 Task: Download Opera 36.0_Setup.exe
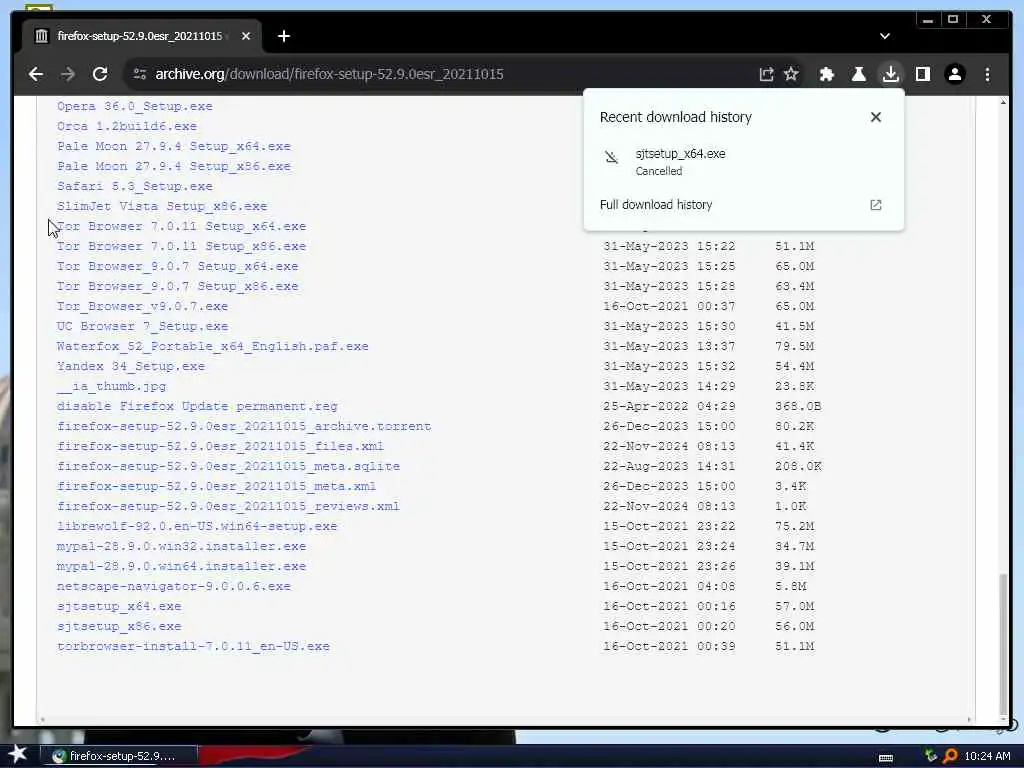[135, 106]
